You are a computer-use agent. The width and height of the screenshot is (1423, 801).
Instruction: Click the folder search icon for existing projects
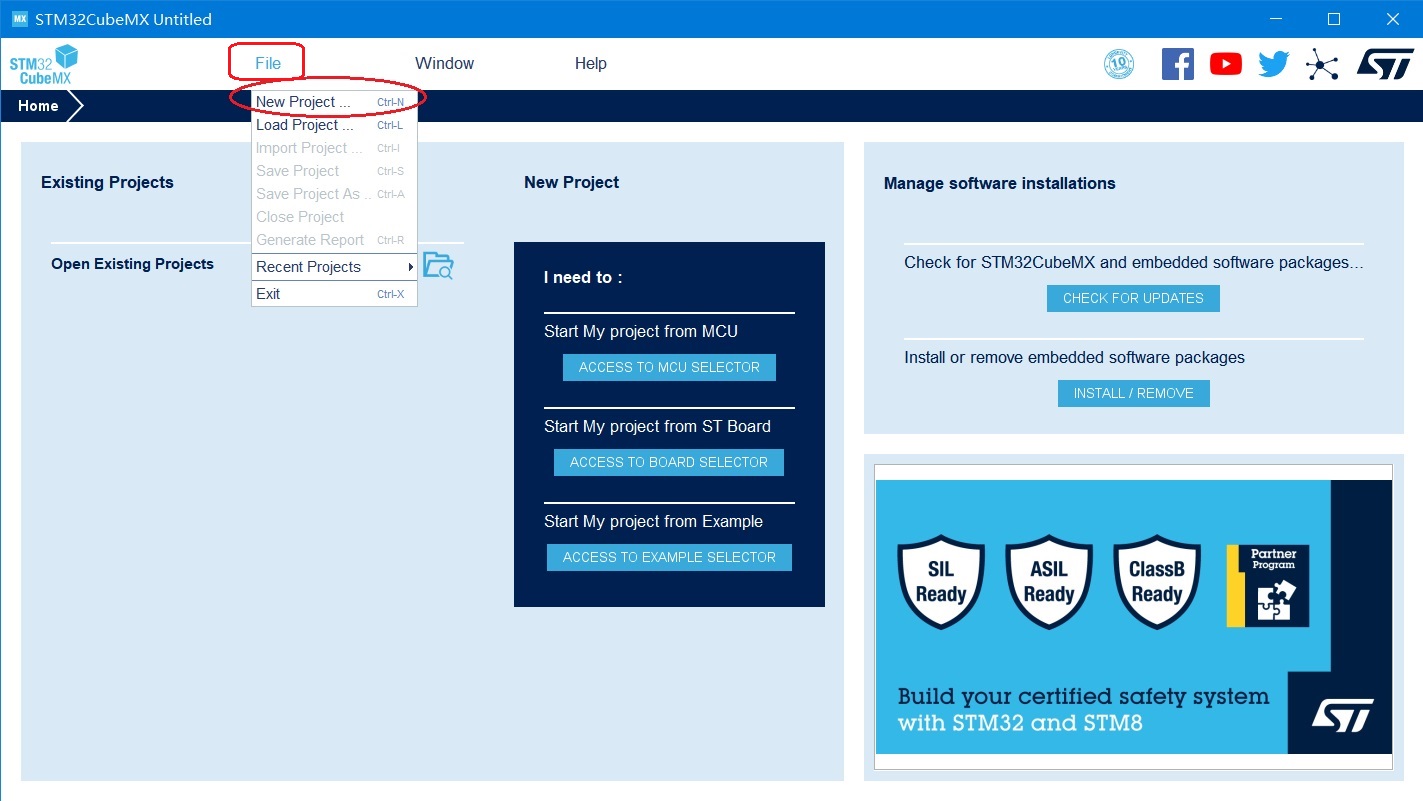tap(438, 265)
